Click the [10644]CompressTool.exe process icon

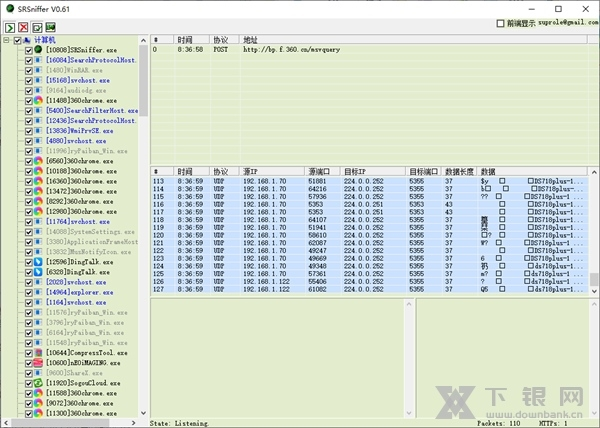pos(38,353)
